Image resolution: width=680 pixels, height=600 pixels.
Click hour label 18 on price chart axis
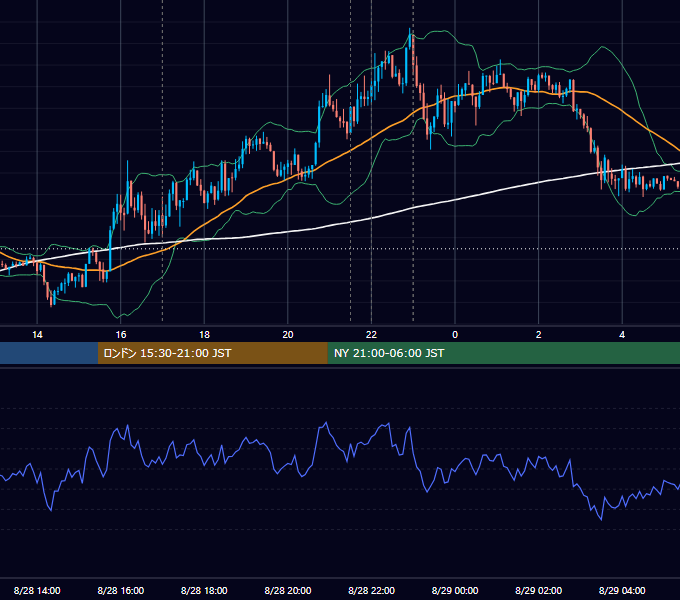click(204, 335)
